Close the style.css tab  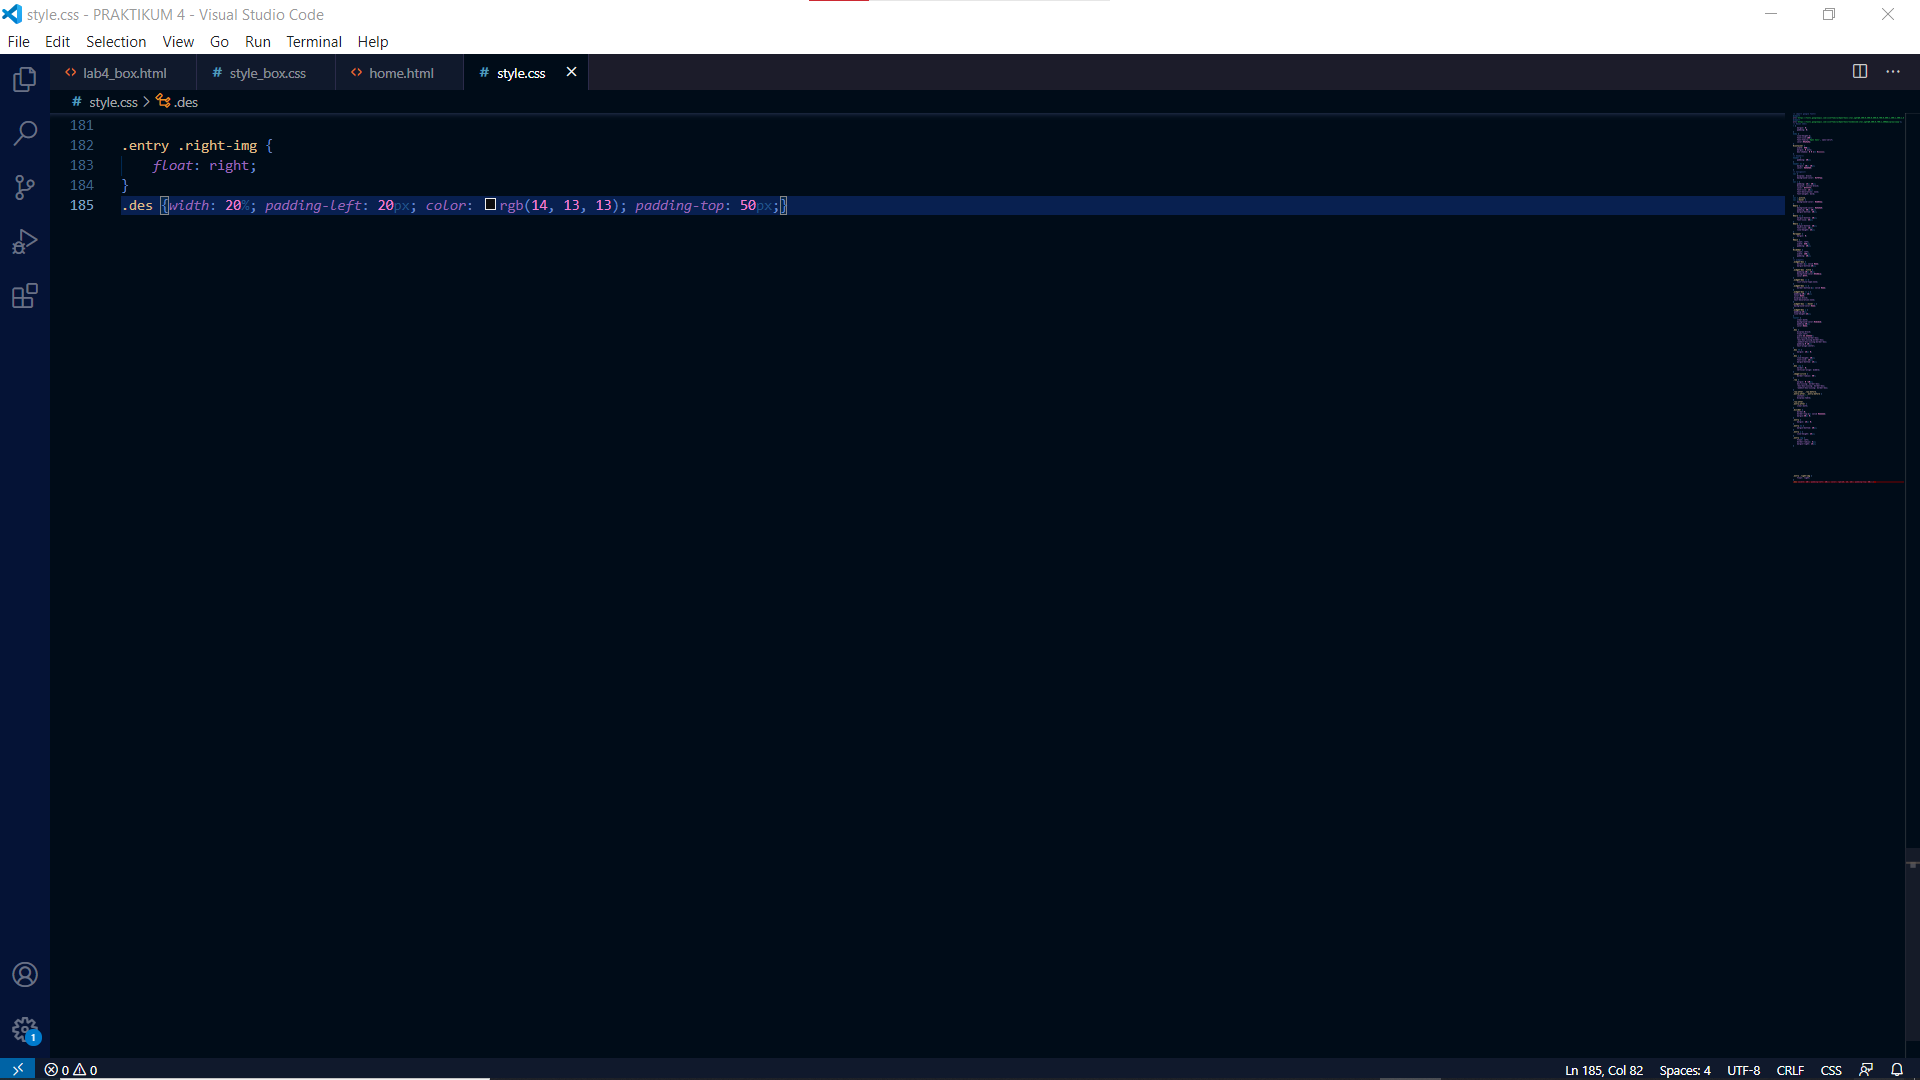tap(571, 72)
